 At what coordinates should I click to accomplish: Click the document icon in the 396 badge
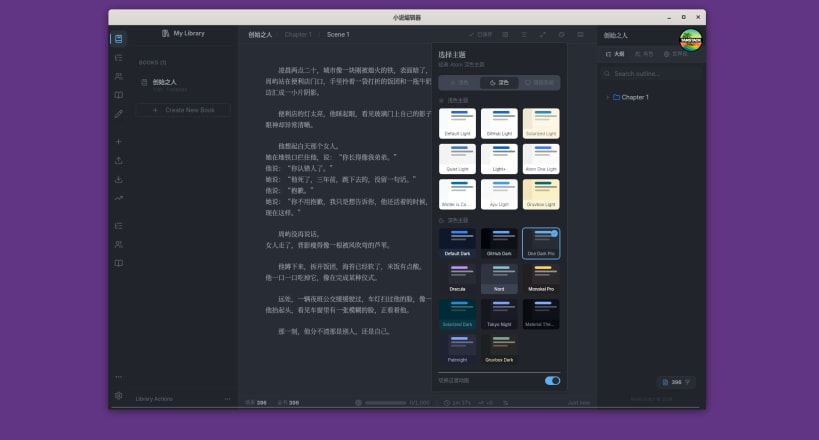[x=665, y=383]
